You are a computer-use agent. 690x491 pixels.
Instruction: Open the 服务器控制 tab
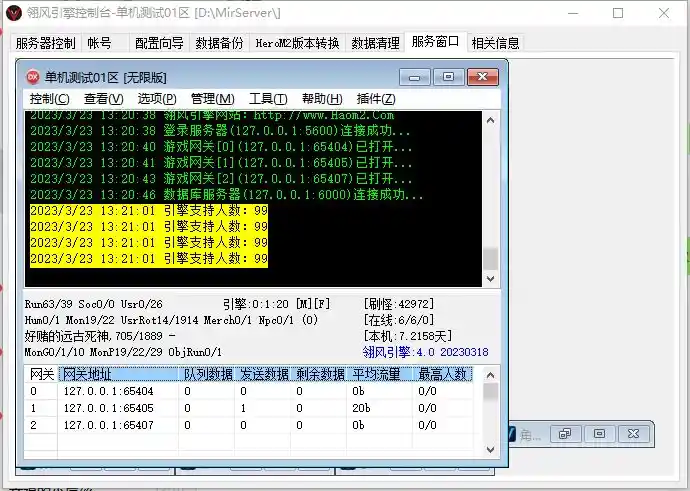(x=45, y=43)
